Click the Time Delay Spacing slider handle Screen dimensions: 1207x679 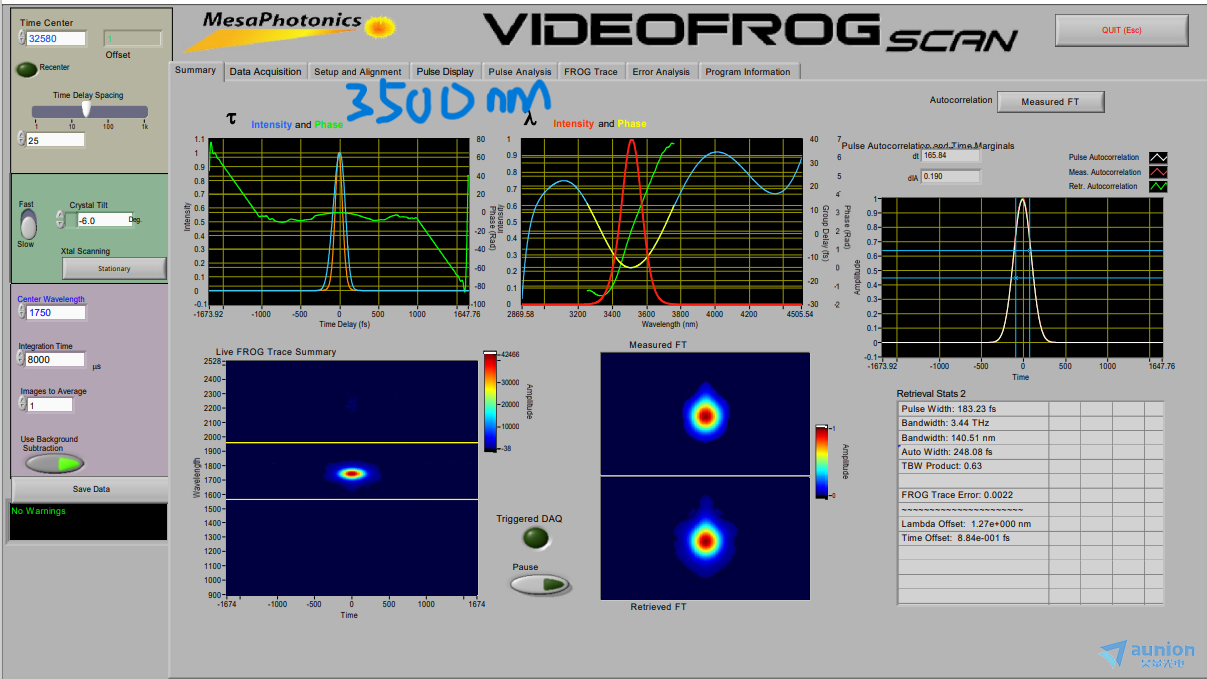pos(87,108)
